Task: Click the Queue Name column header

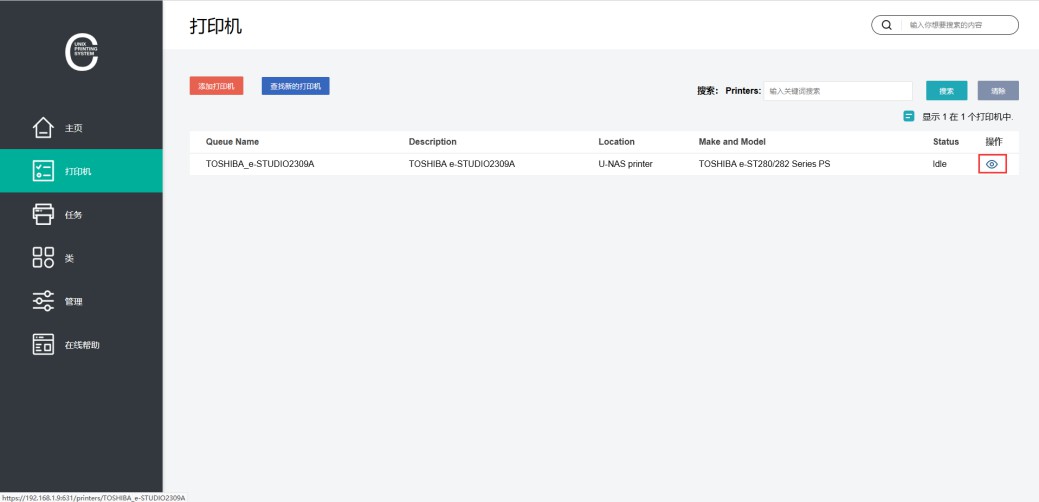Action: coord(232,142)
